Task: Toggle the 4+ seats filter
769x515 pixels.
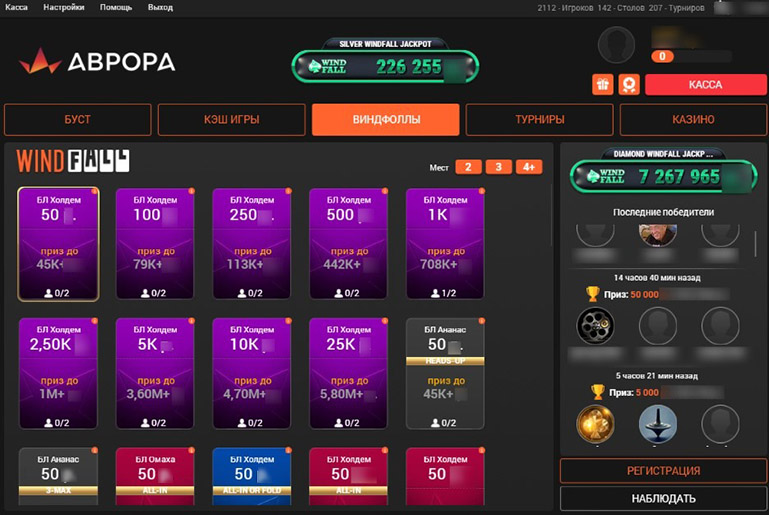Action: [x=529, y=167]
